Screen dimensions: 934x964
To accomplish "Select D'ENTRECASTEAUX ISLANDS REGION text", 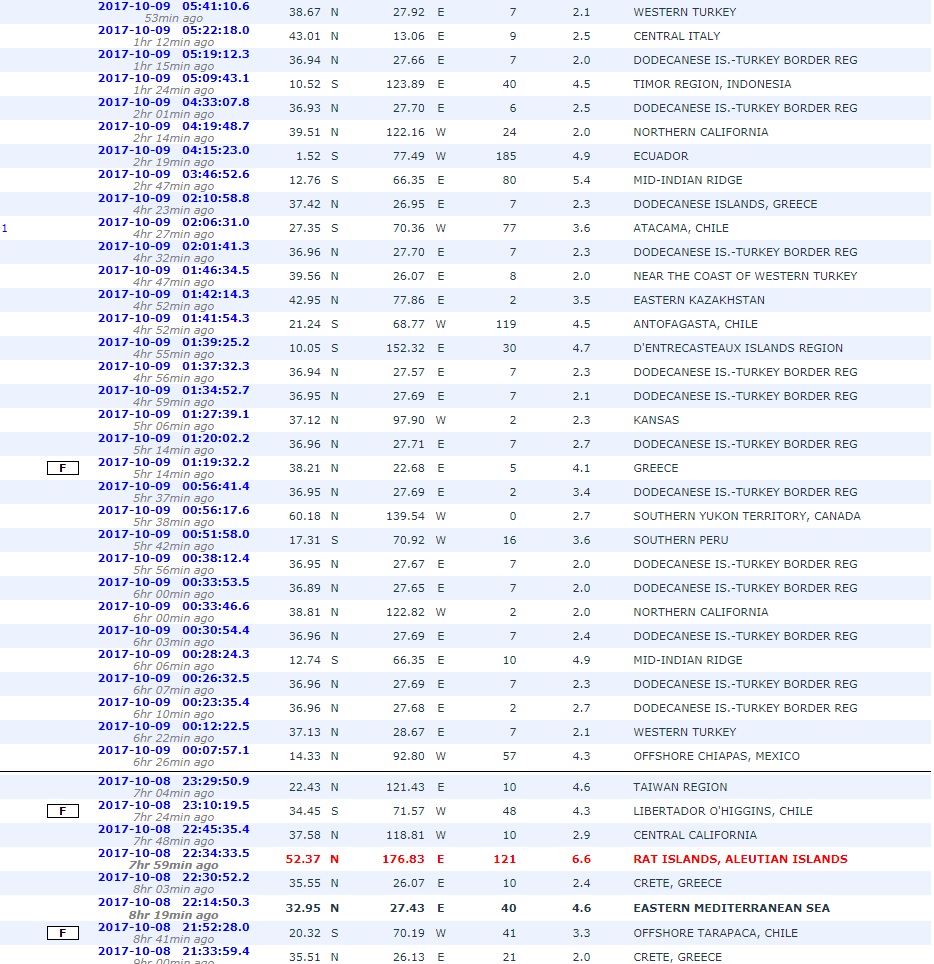I will click(x=738, y=348).
